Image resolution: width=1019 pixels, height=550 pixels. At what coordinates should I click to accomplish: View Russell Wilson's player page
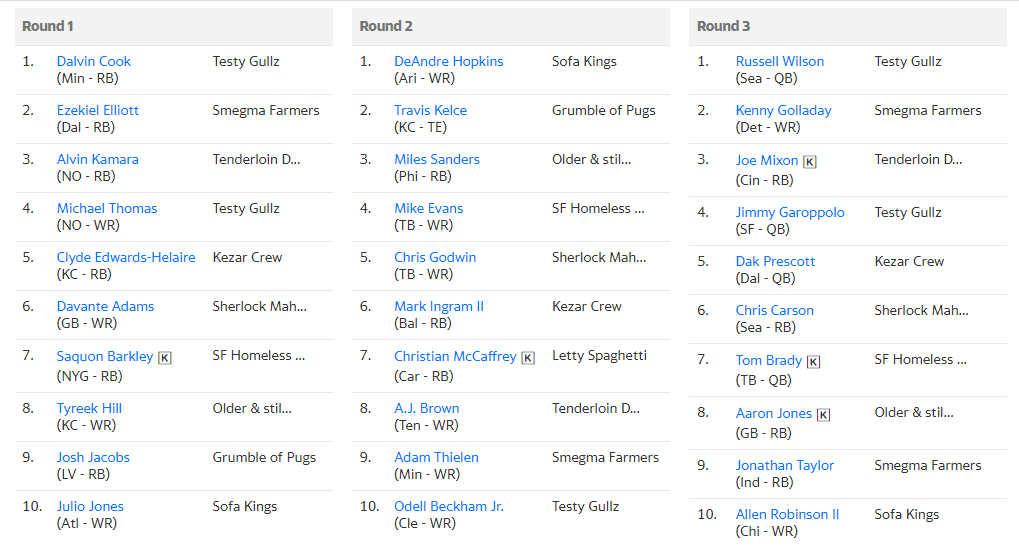click(x=780, y=61)
